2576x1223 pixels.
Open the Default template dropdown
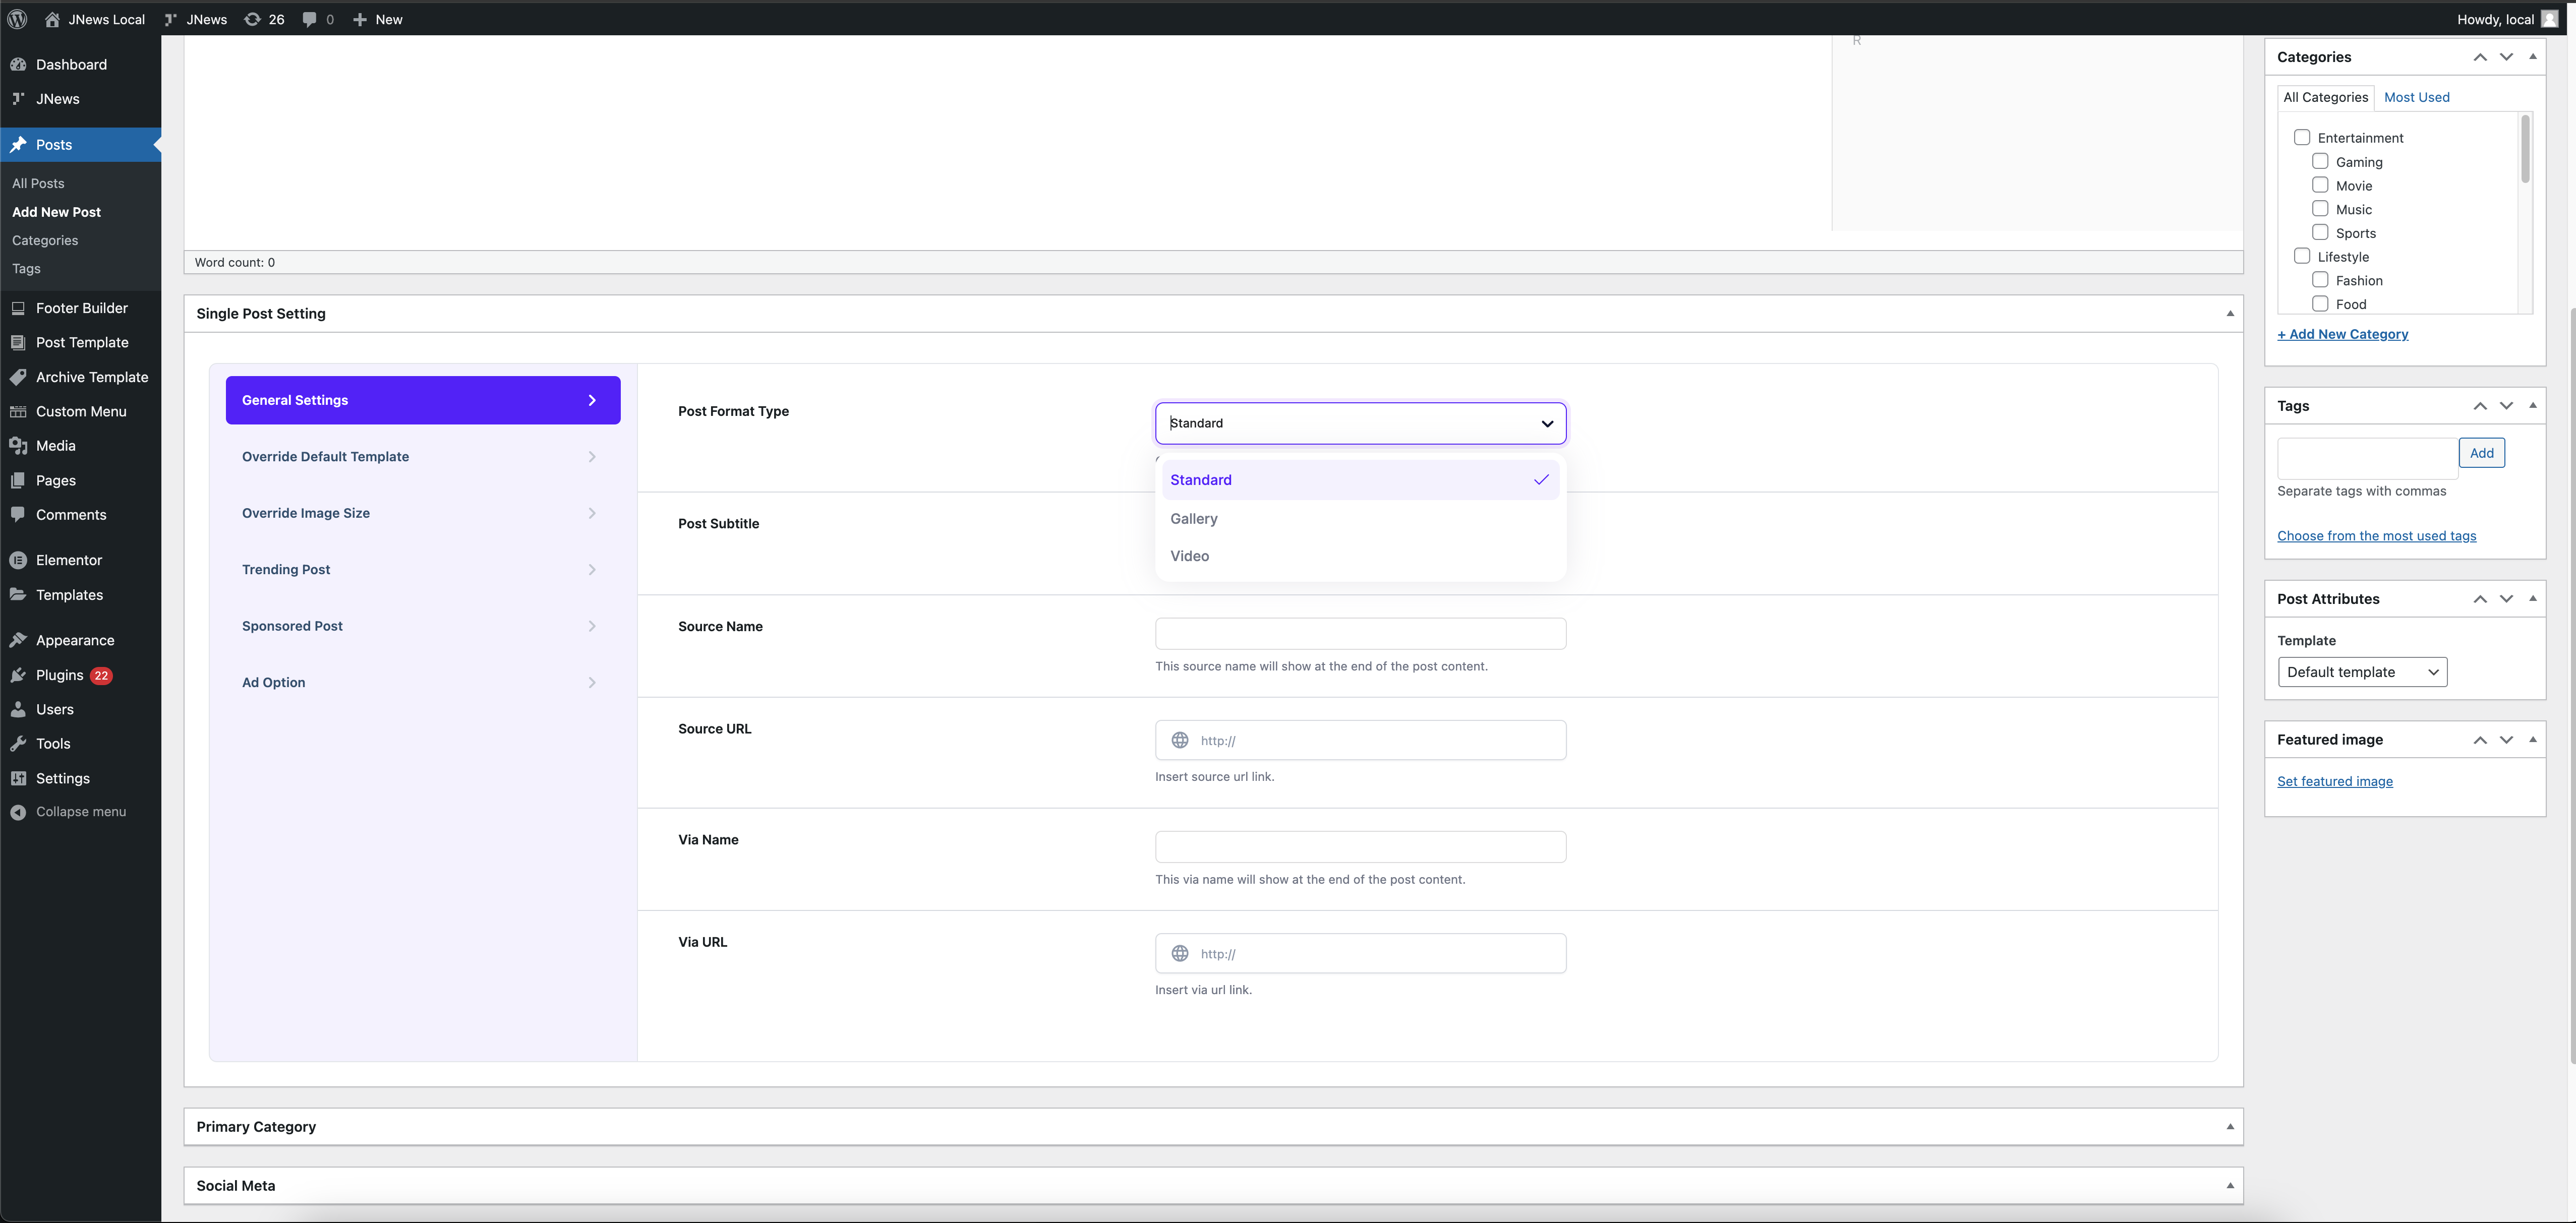2362,672
